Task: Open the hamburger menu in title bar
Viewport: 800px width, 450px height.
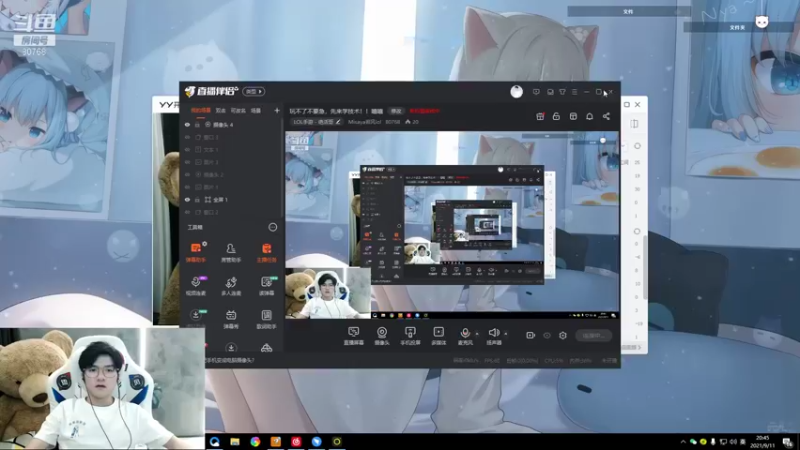Action: click(574, 92)
